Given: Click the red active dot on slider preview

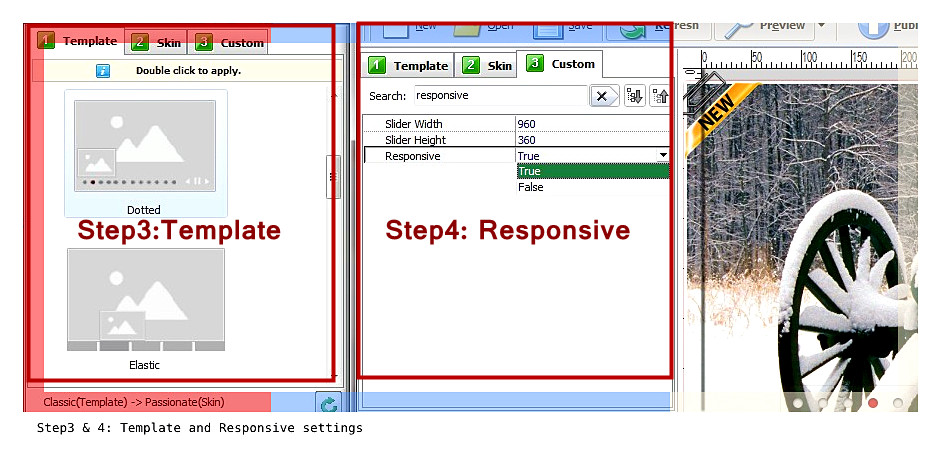Looking at the screenshot, I should coord(873,403).
